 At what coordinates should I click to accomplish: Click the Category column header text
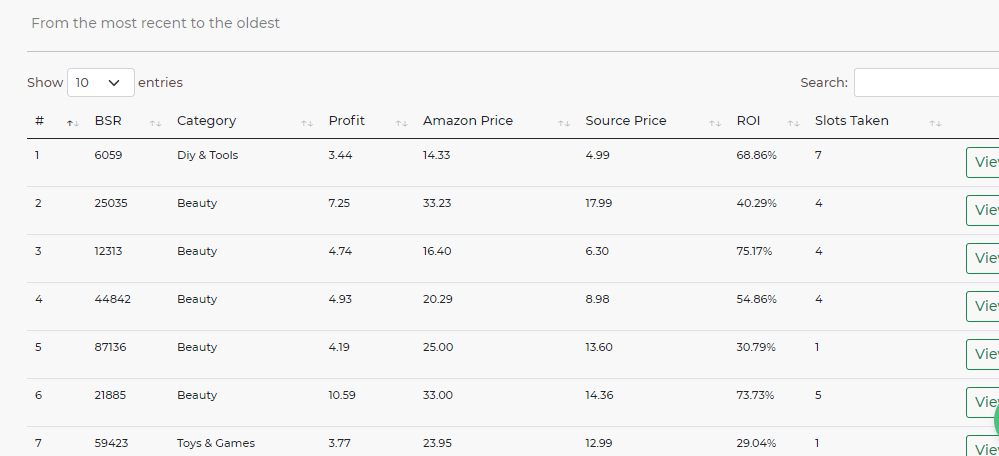(x=206, y=121)
